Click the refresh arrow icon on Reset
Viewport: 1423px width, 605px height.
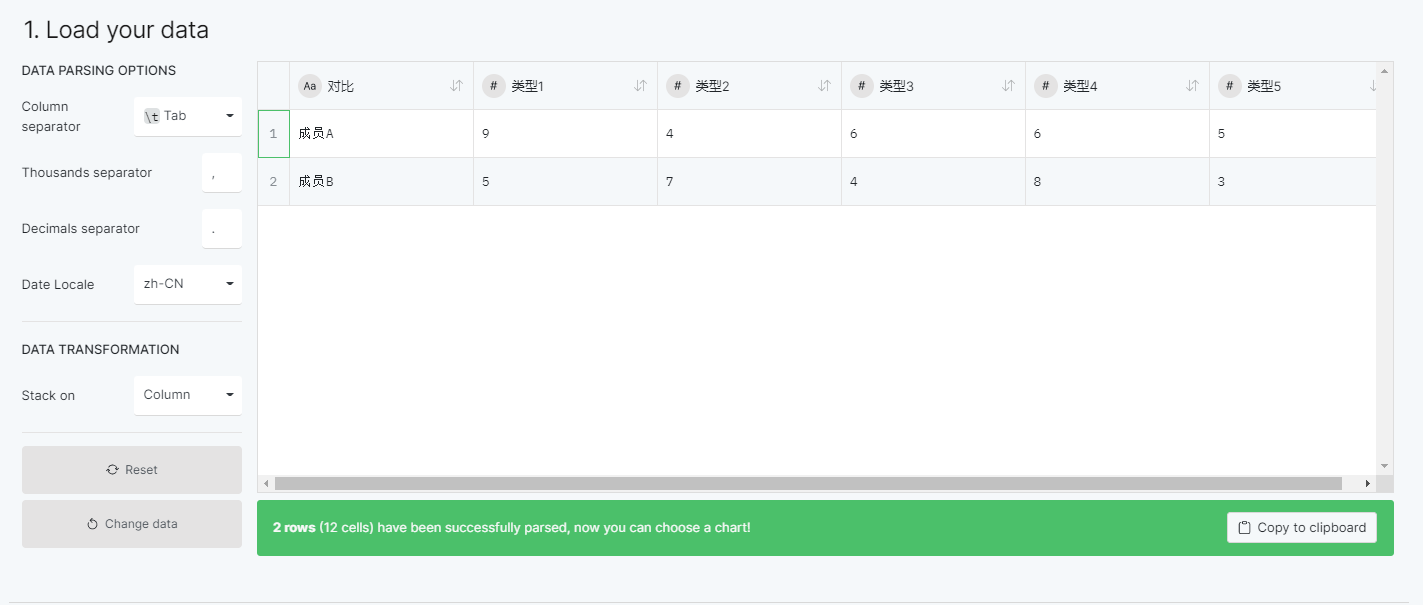112,469
